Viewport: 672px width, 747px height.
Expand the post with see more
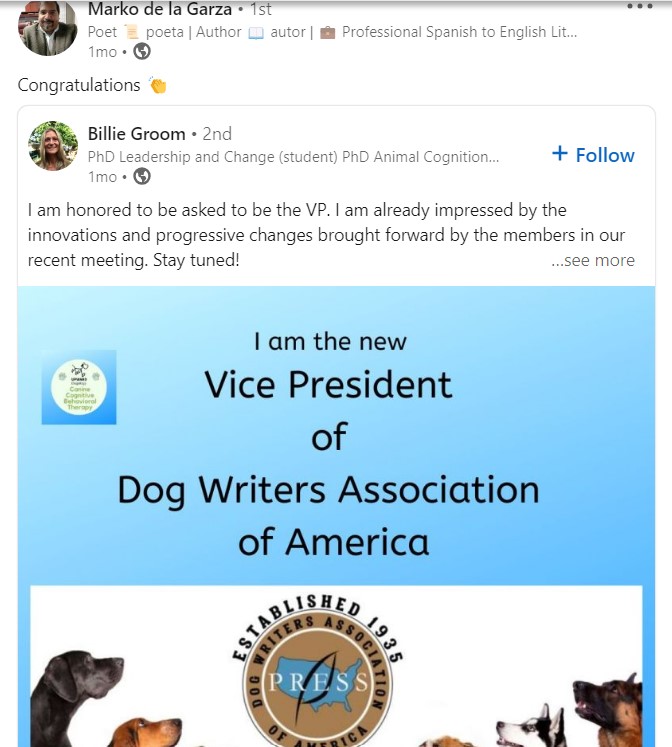pos(593,260)
